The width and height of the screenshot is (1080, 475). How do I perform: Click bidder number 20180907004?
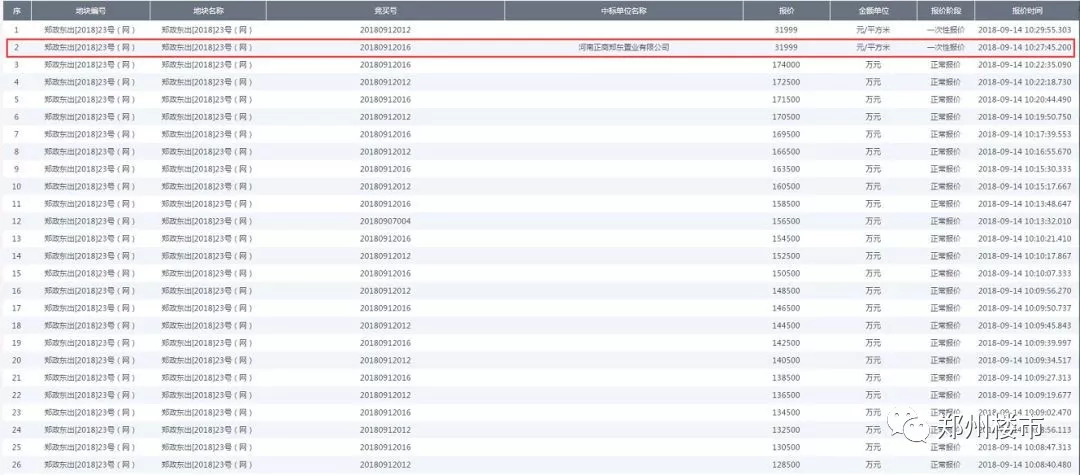[x=385, y=221]
